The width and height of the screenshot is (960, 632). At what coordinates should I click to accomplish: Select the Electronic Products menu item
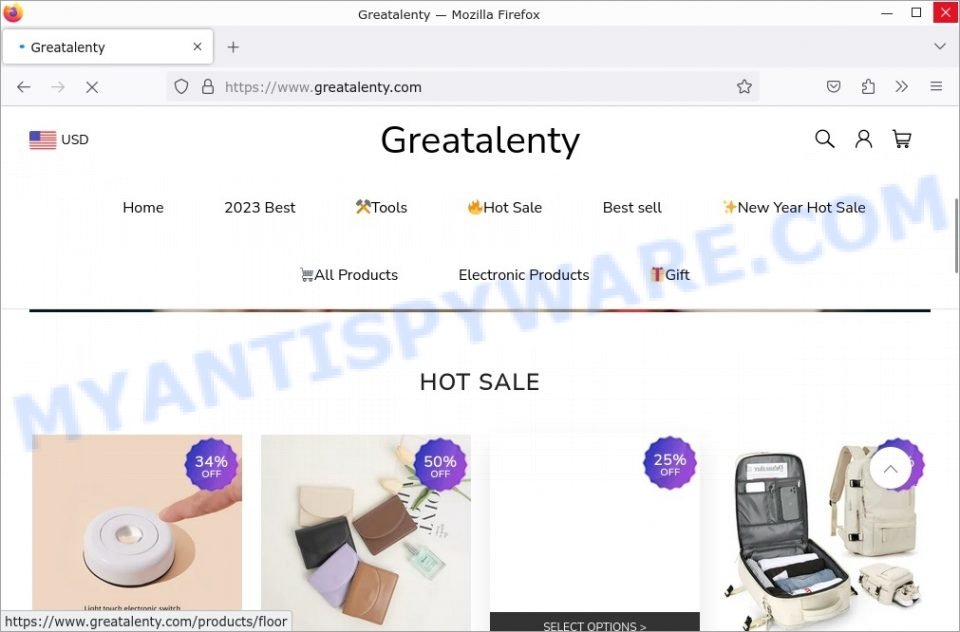click(x=523, y=275)
